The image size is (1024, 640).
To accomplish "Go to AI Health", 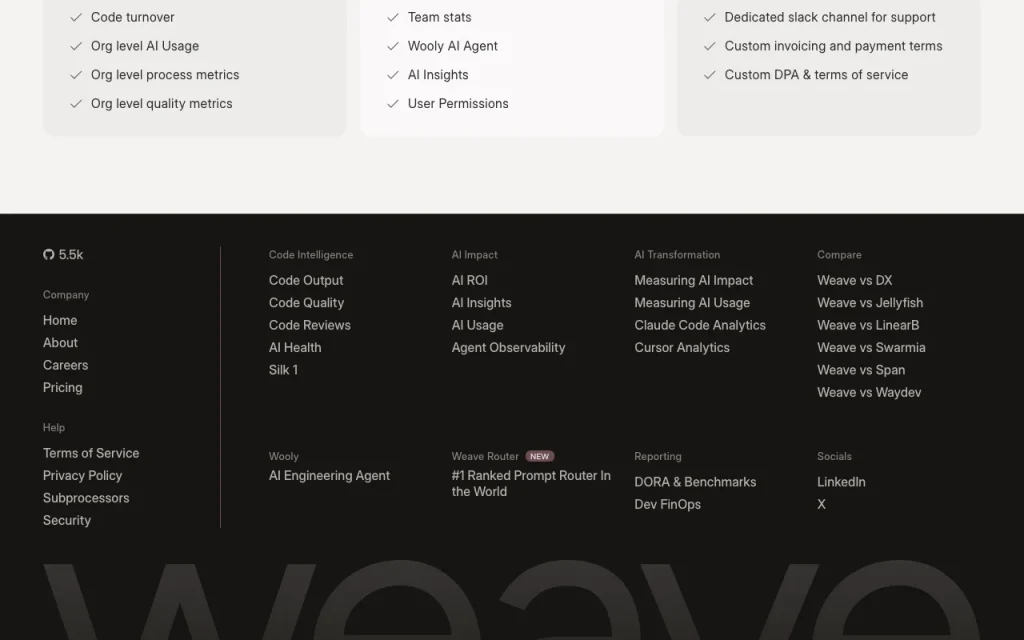I will click(x=295, y=347).
